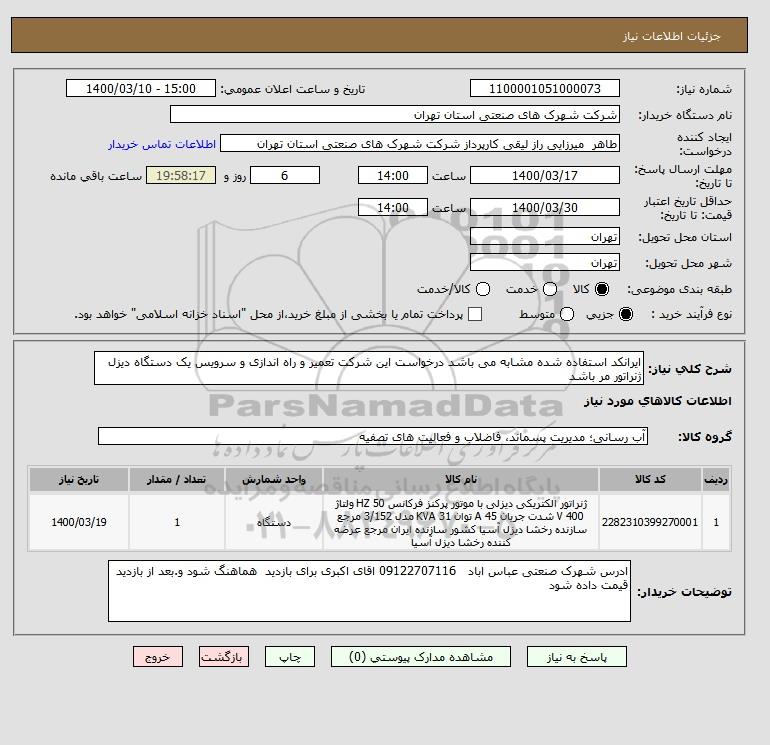This screenshot has width=770, height=745.
Task: Click the delivery city field تهران
Action: (545, 263)
